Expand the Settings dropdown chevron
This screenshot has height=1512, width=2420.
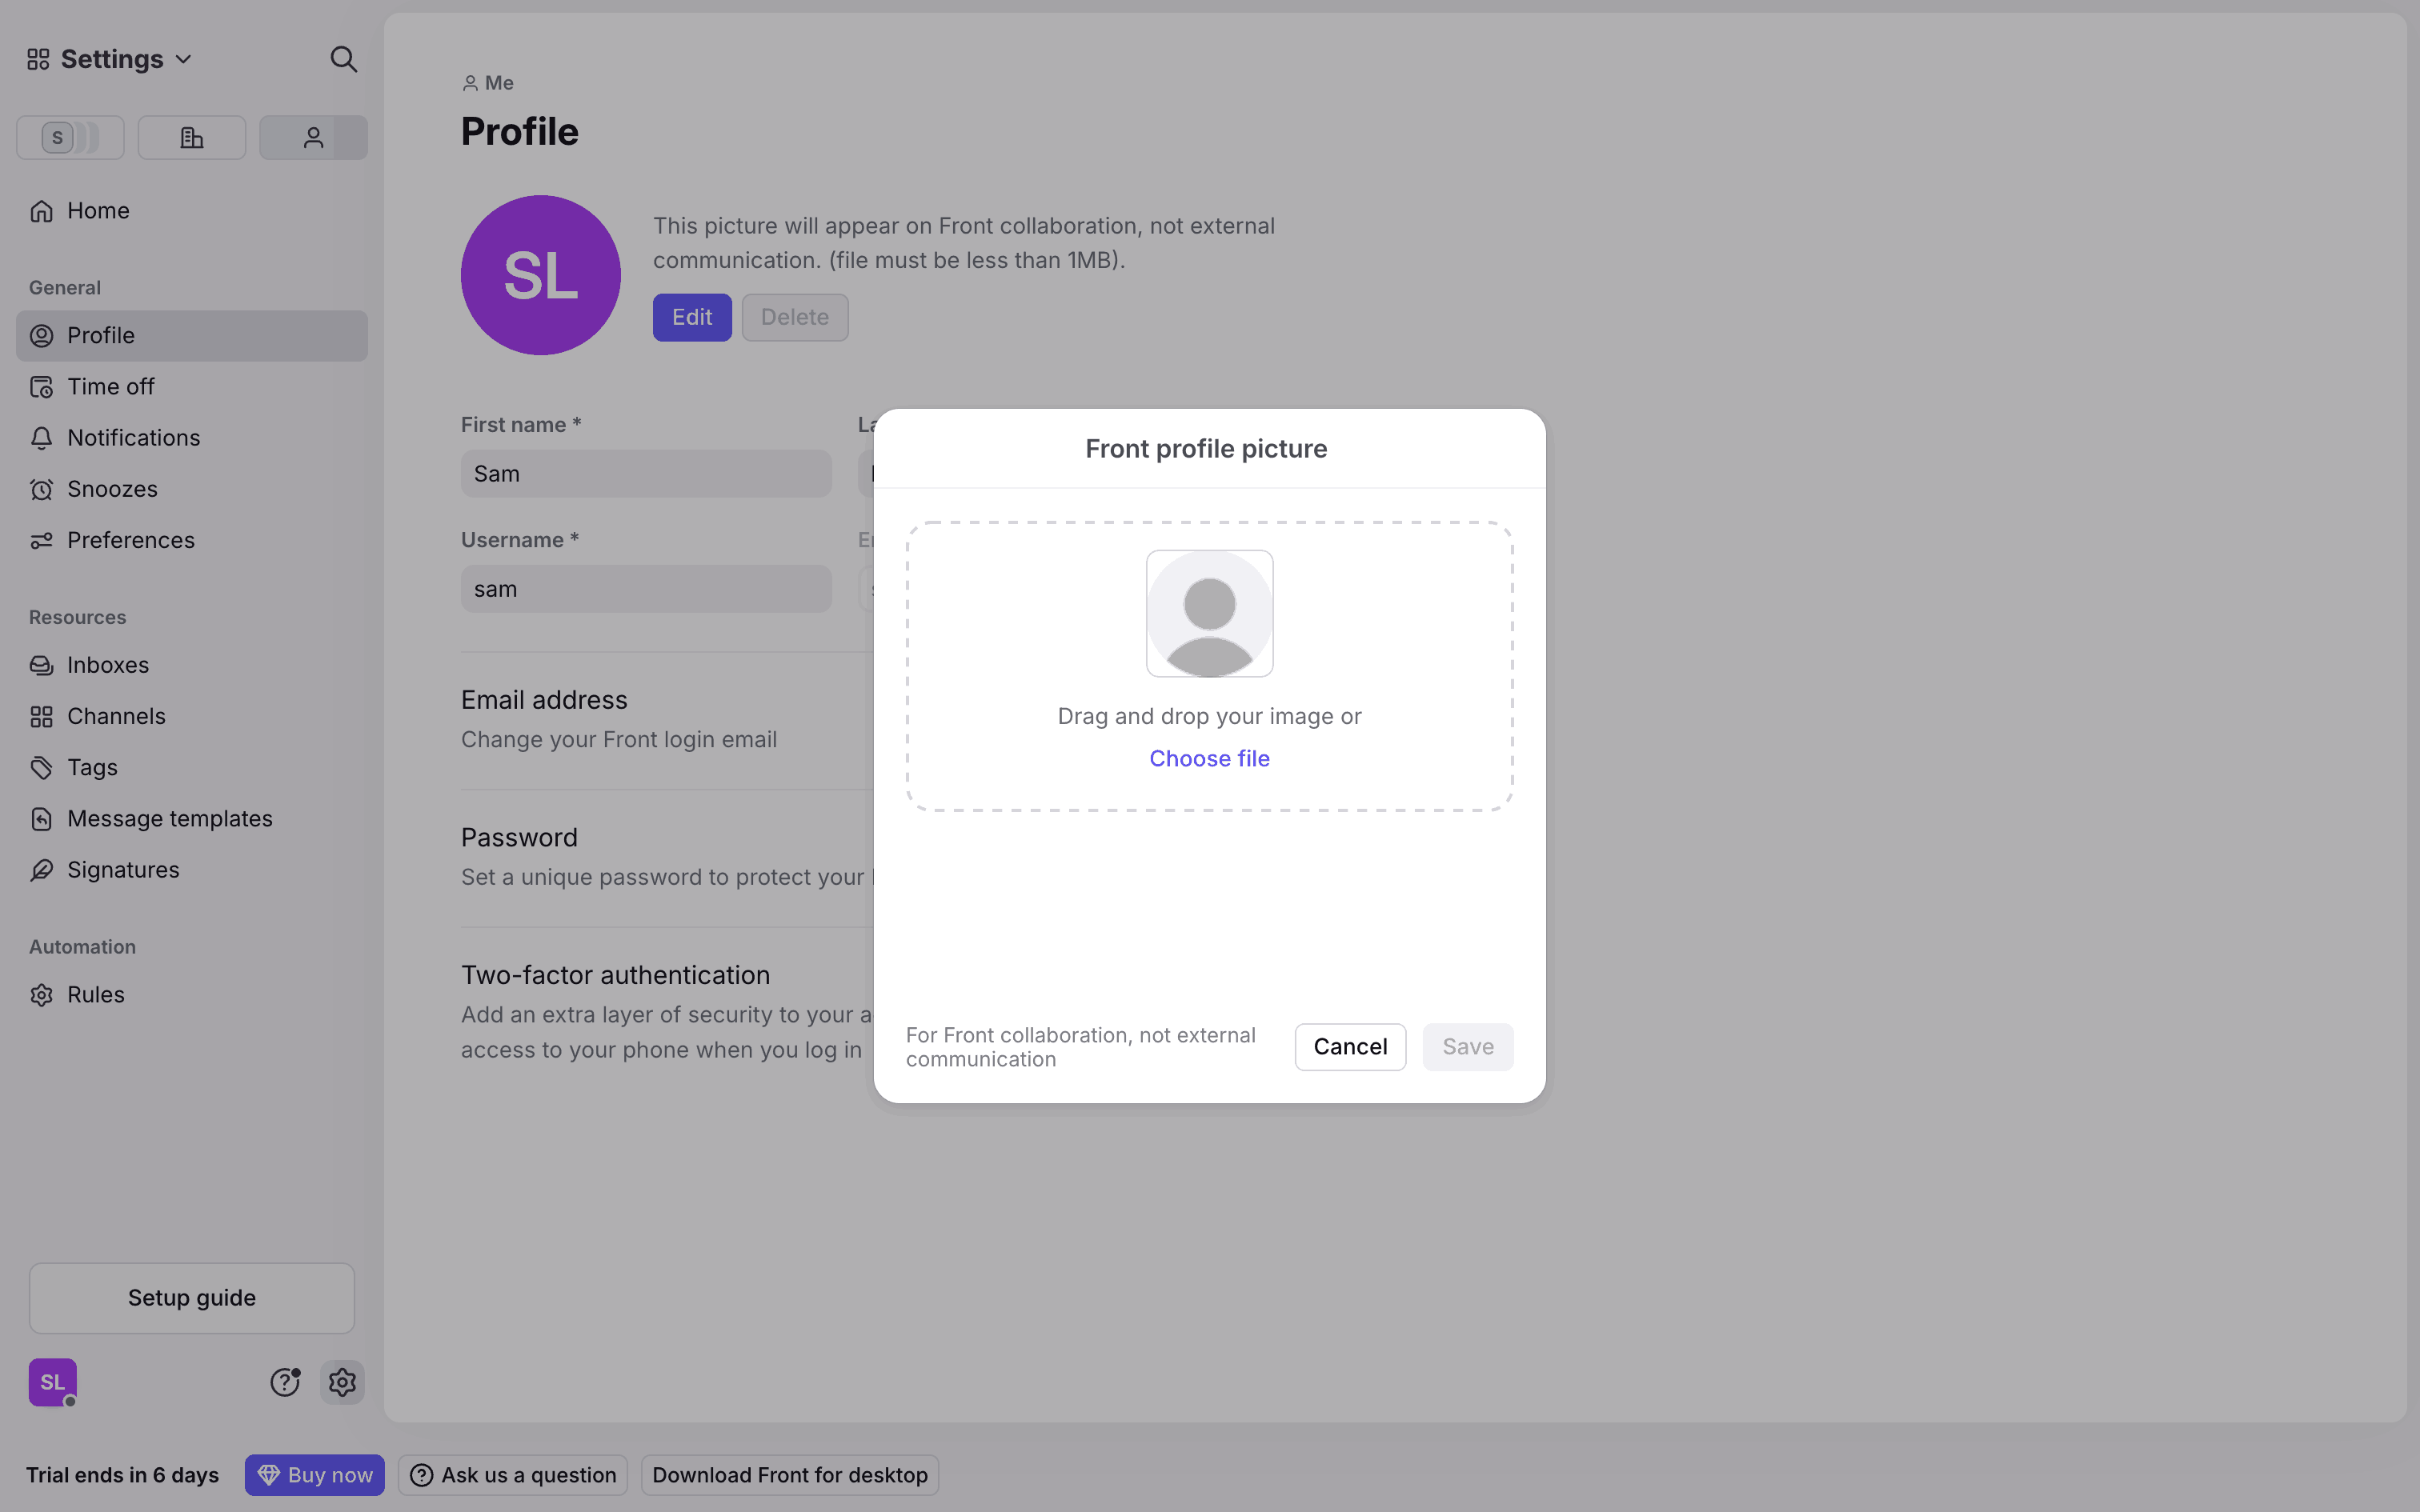[x=184, y=60]
